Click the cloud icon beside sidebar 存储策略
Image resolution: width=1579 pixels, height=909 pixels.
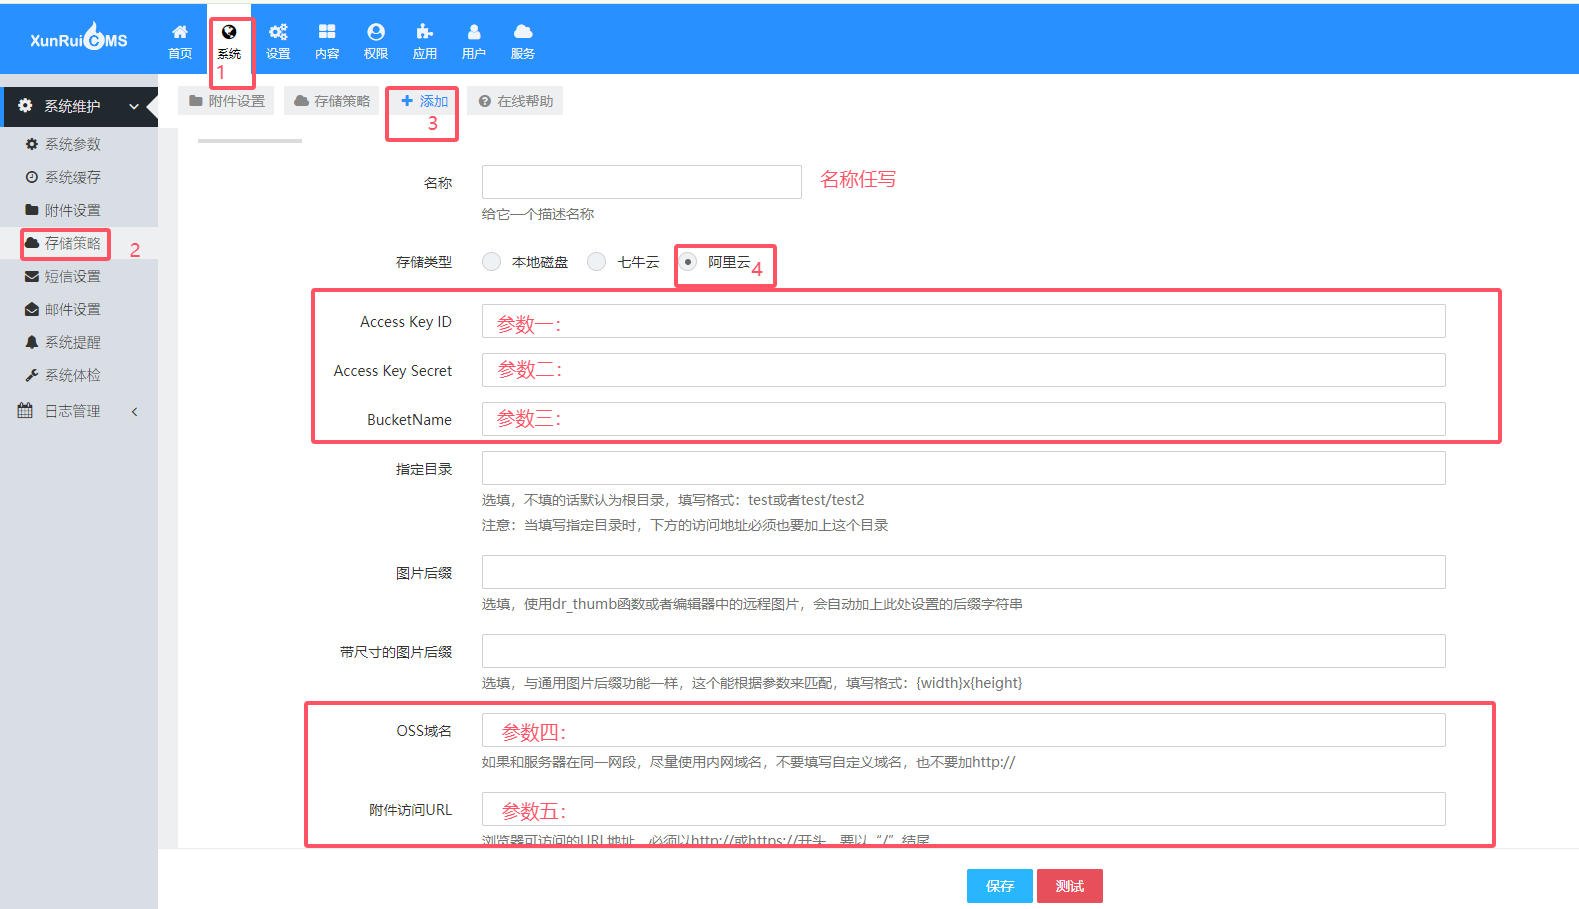pos(32,243)
